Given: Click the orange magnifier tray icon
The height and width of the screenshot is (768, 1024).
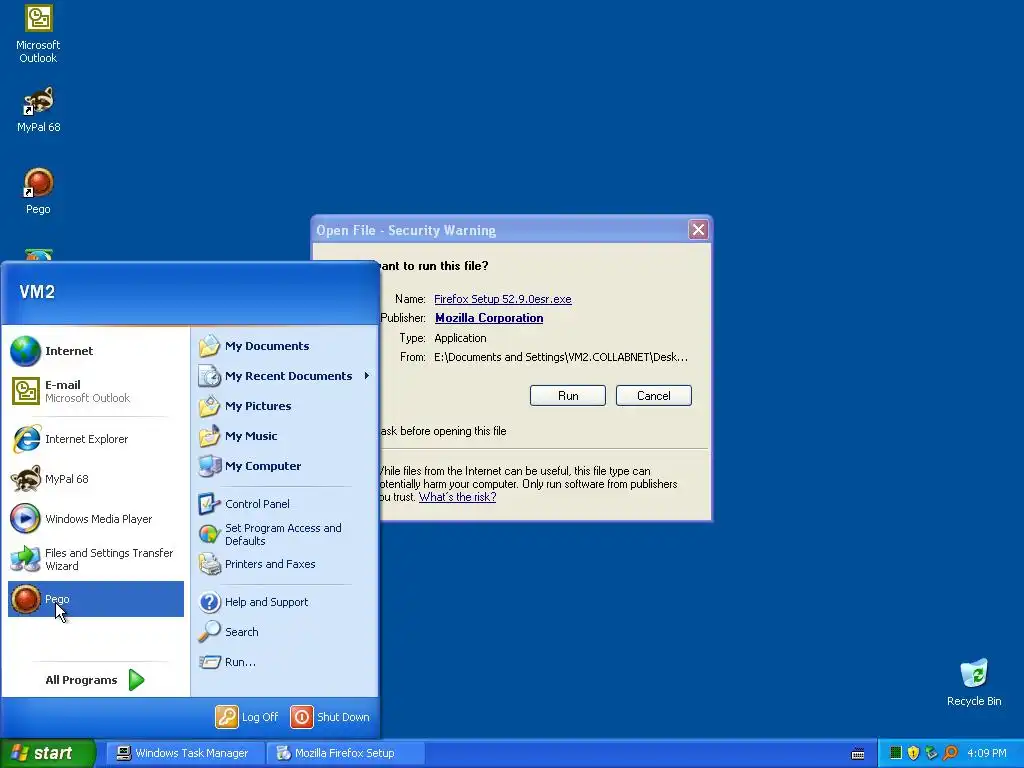Looking at the screenshot, I should [950, 753].
